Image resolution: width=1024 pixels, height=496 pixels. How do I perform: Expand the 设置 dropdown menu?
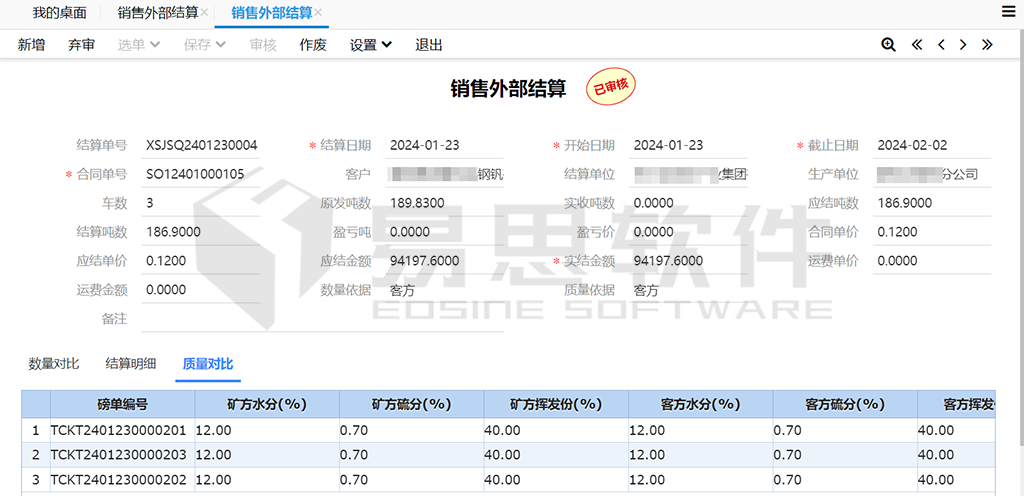[x=370, y=45]
